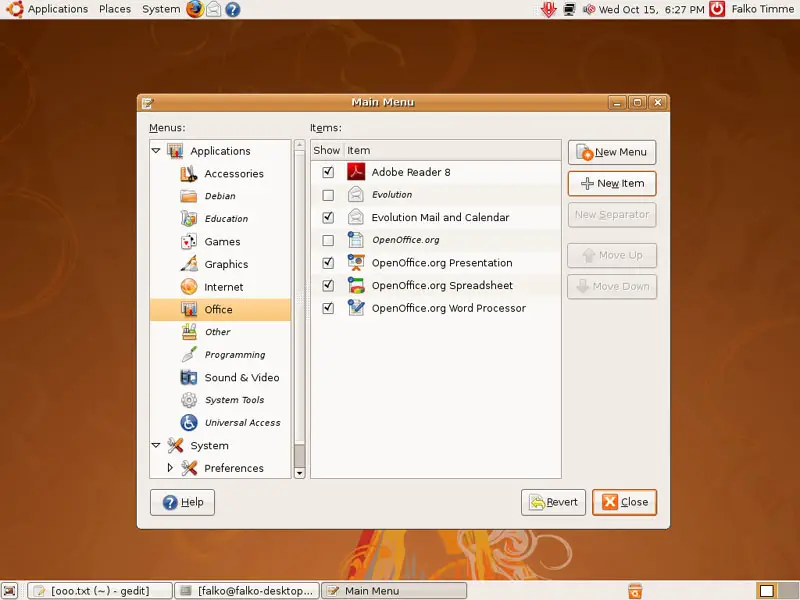Image resolution: width=800 pixels, height=600 pixels.
Task: Enable the italic Evolution item checkbox
Action: pos(328,195)
